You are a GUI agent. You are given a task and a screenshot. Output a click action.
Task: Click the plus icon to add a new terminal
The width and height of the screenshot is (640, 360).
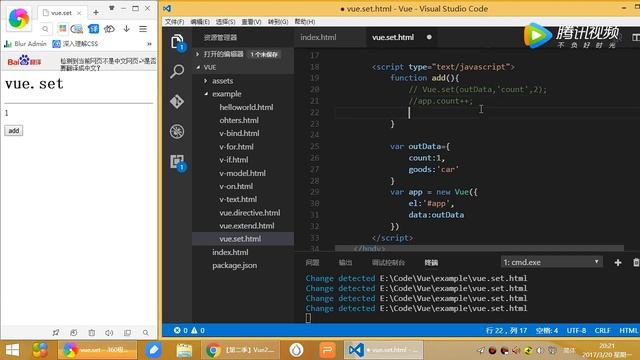point(618,262)
